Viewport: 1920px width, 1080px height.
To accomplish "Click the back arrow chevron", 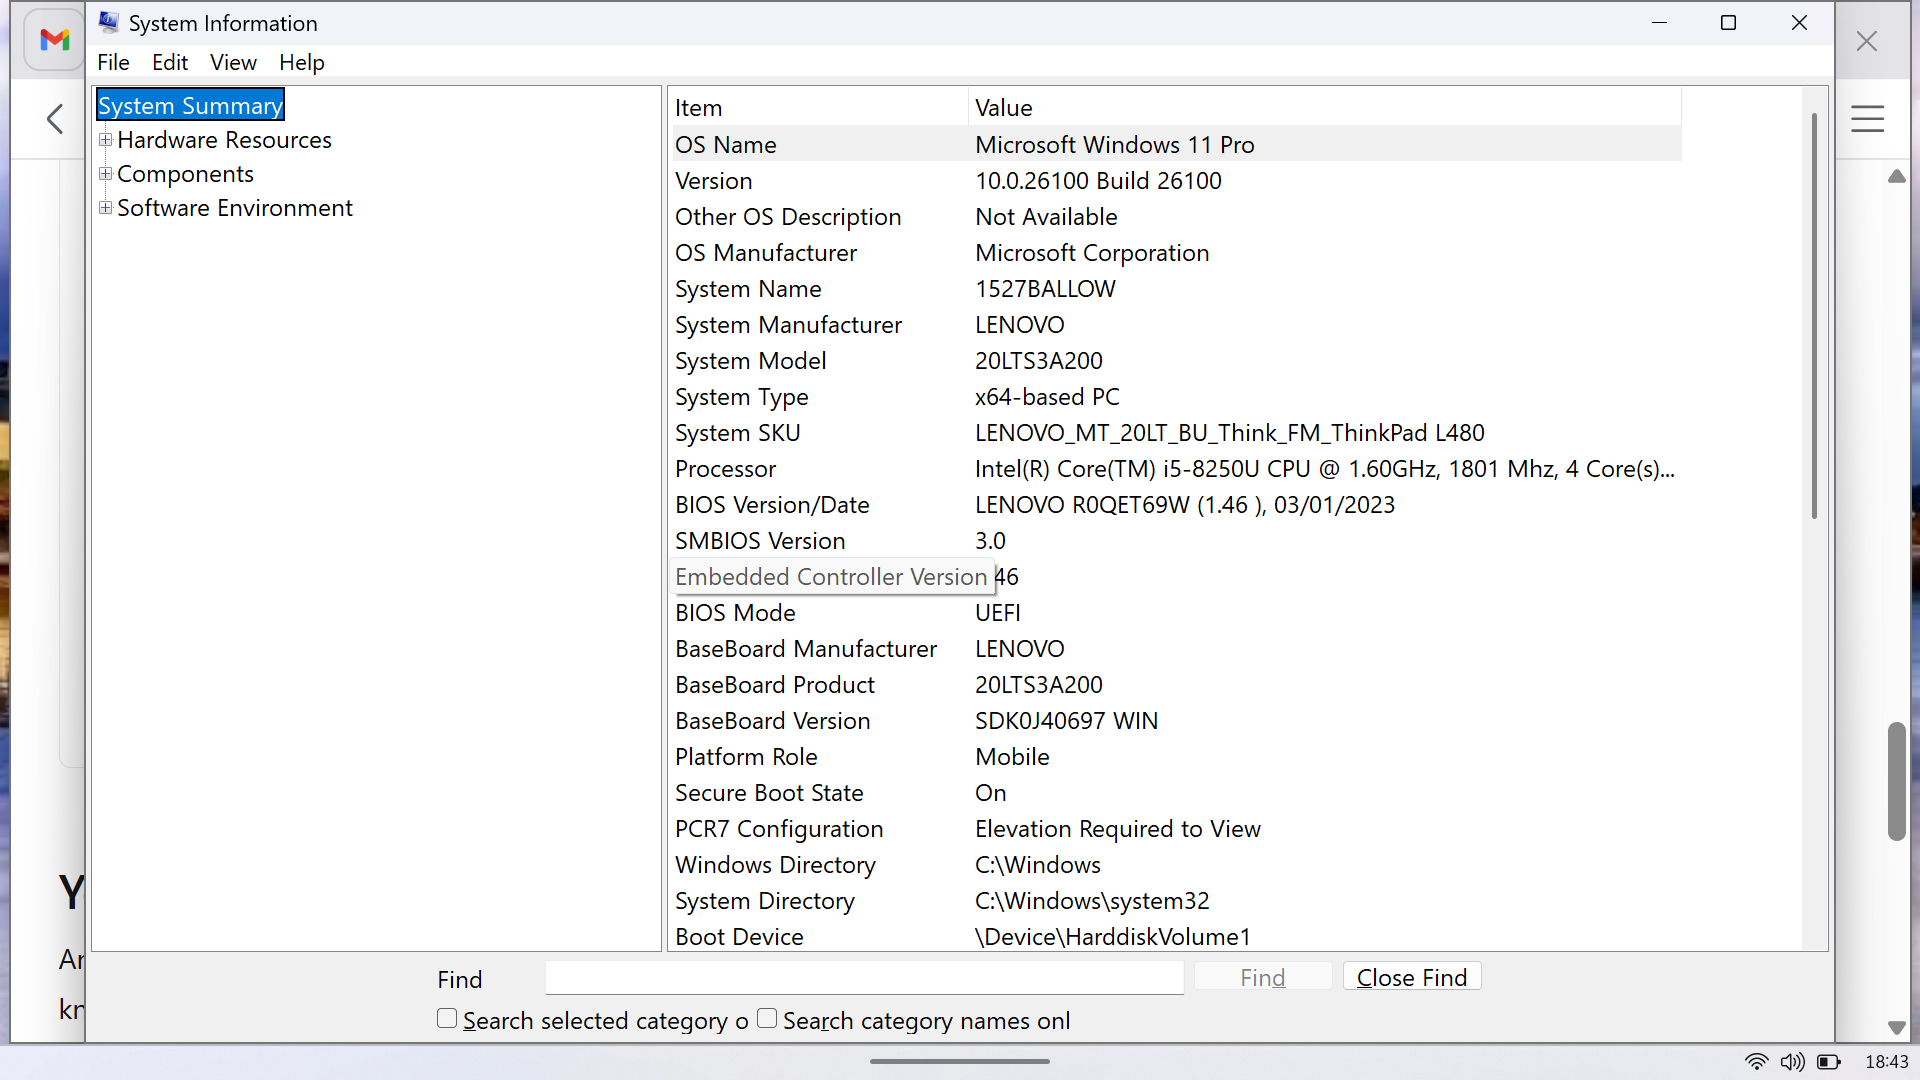I will click(55, 119).
